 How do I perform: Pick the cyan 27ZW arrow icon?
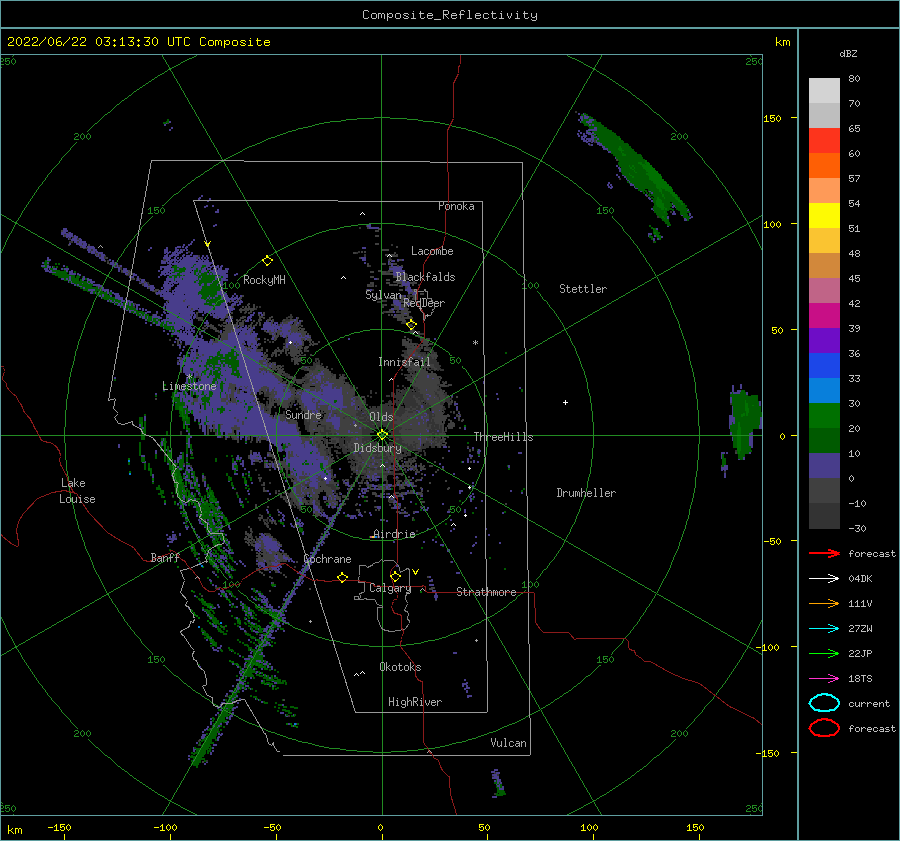[824, 629]
